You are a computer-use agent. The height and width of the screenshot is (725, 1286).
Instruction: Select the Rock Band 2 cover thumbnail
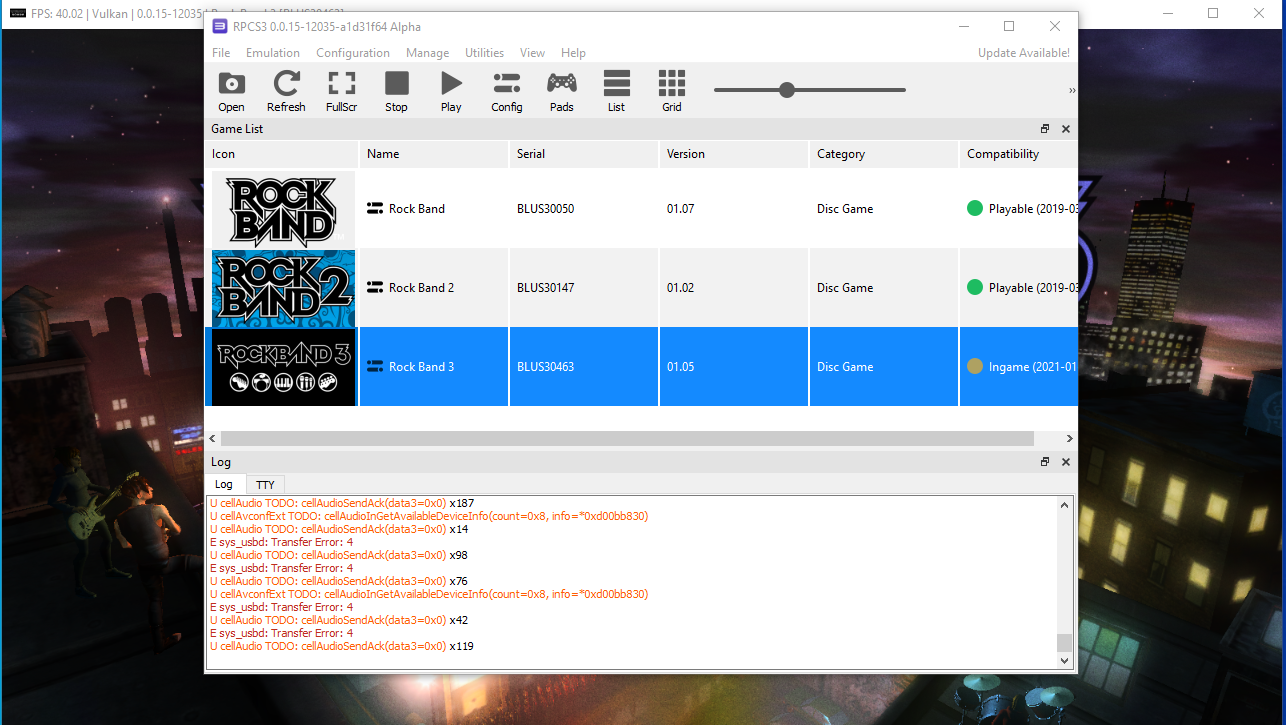[x=283, y=288]
